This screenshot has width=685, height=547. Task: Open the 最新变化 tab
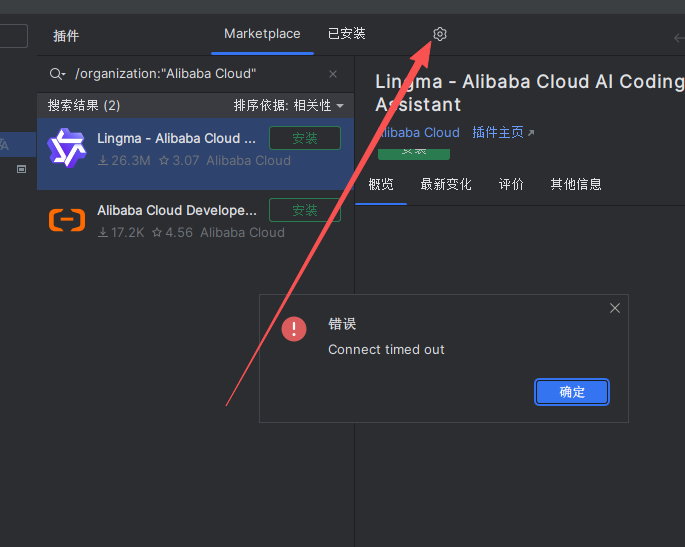click(446, 184)
